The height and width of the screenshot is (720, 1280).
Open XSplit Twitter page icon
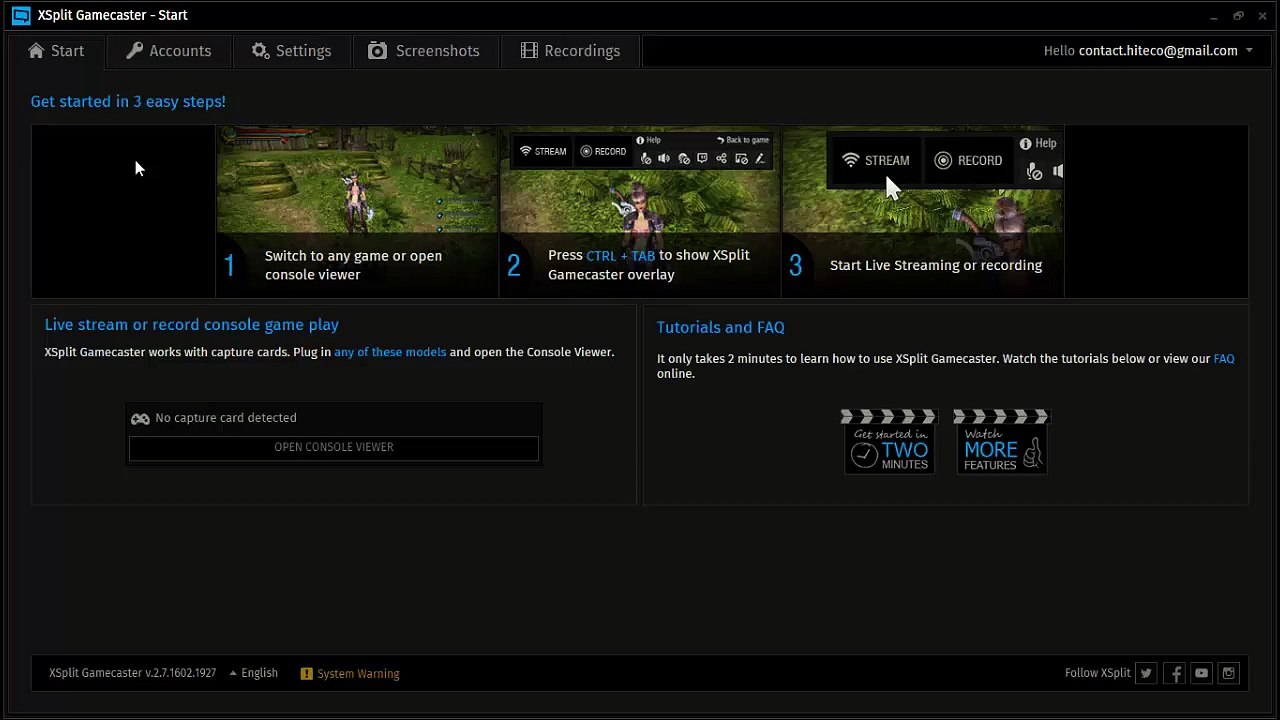pos(1147,673)
